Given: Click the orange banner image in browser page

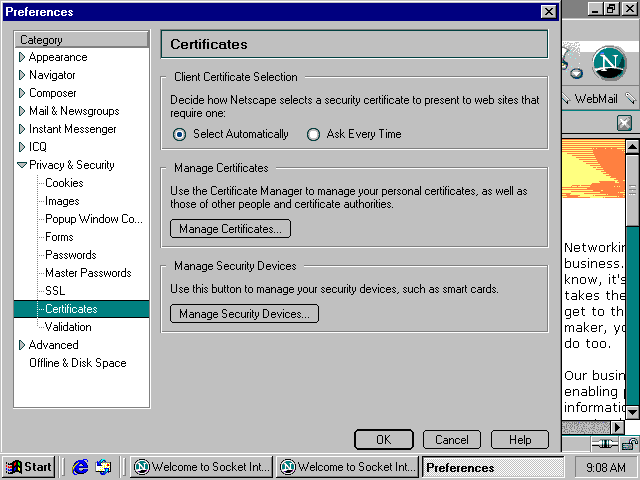Looking at the screenshot, I should 593,169.
